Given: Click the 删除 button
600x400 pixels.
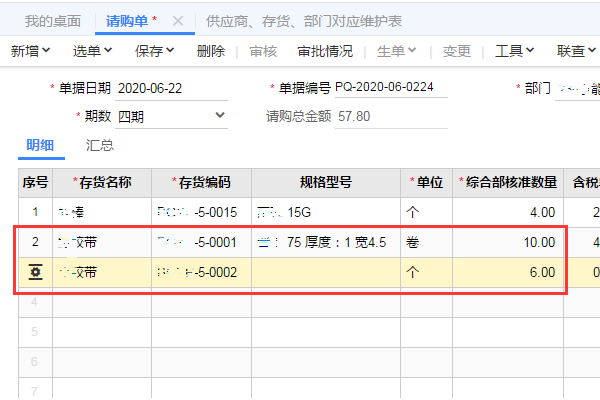Looking at the screenshot, I should (211, 51).
